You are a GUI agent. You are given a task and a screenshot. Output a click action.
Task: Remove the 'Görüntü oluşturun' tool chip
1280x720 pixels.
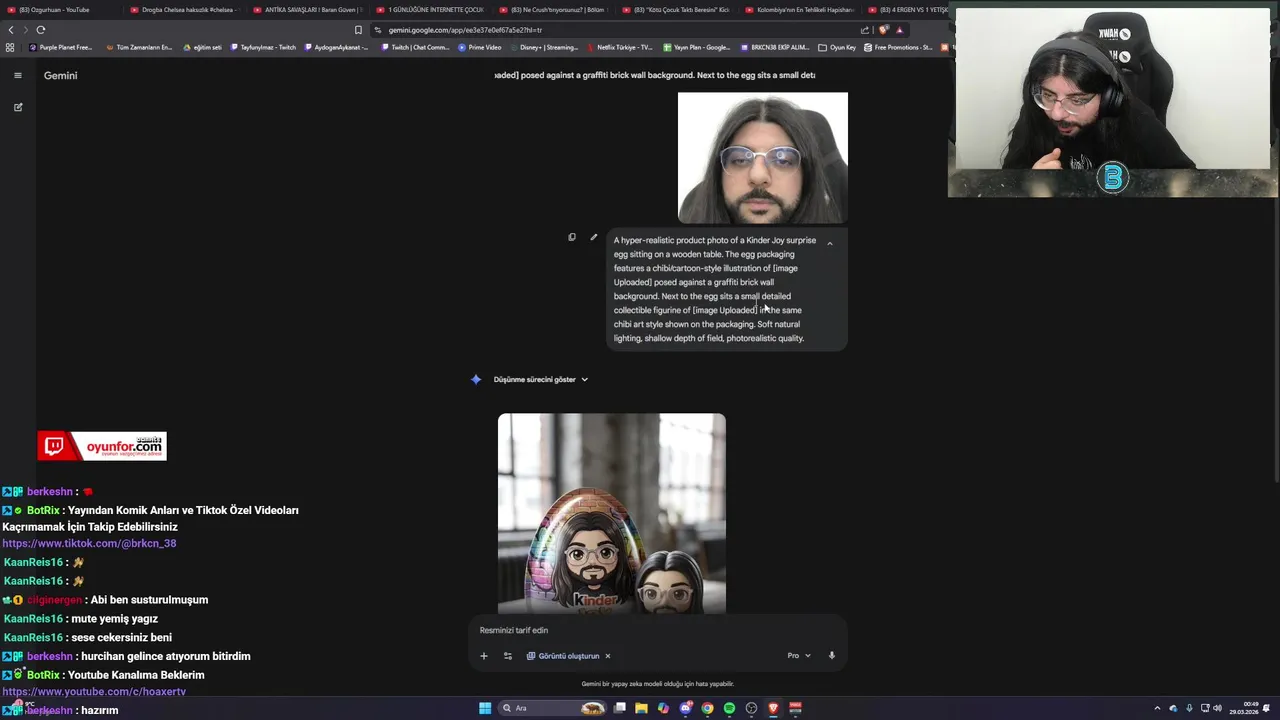point(607,656)
